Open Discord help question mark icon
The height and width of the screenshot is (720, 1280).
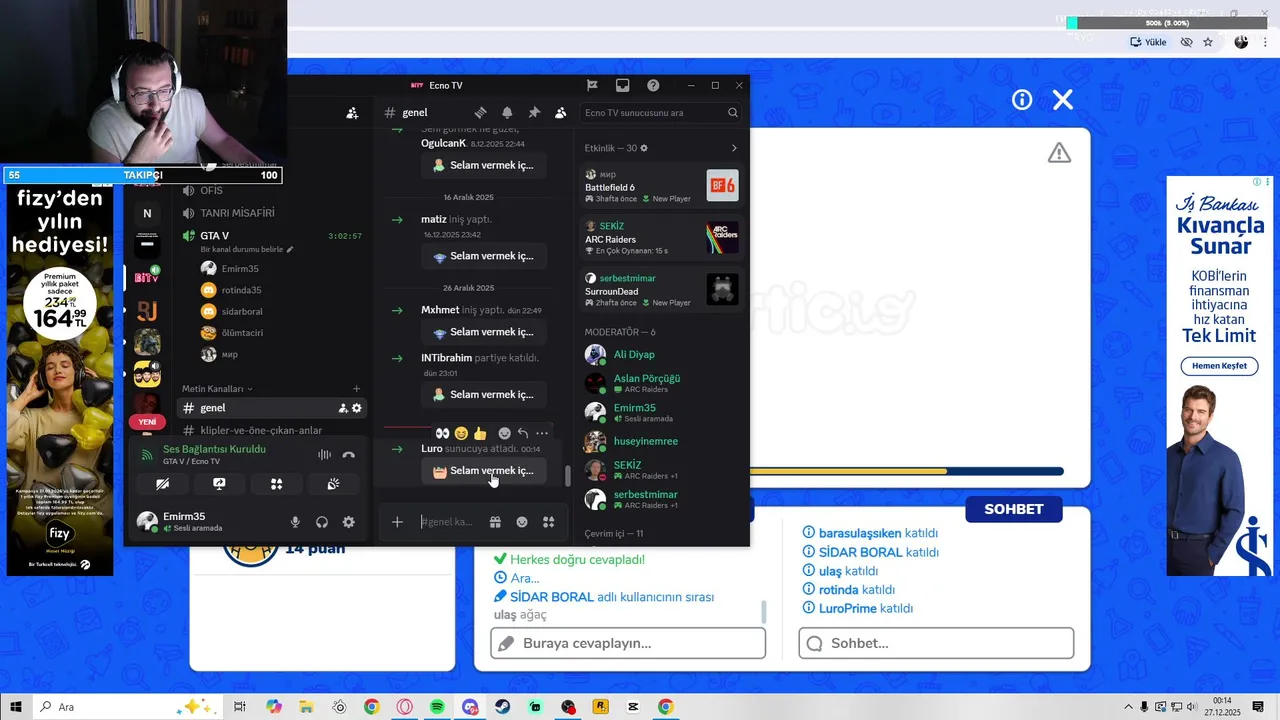tap(653, 86)
